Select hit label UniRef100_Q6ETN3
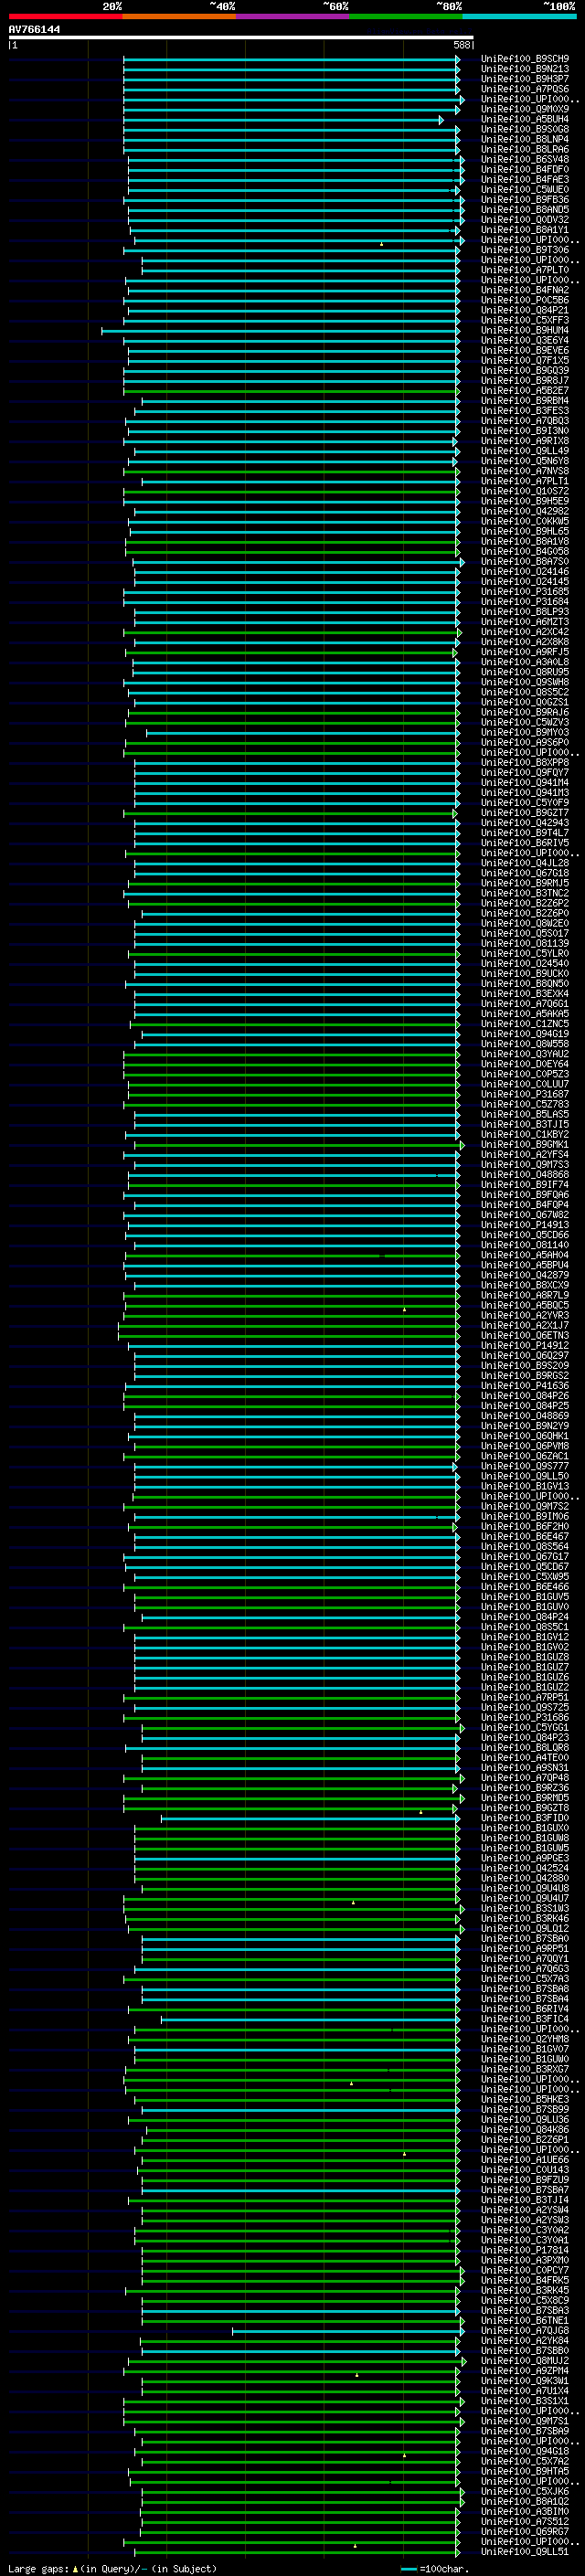Image resolution: width=585 pixels, height=2576 pixels. coord(525,1336)
